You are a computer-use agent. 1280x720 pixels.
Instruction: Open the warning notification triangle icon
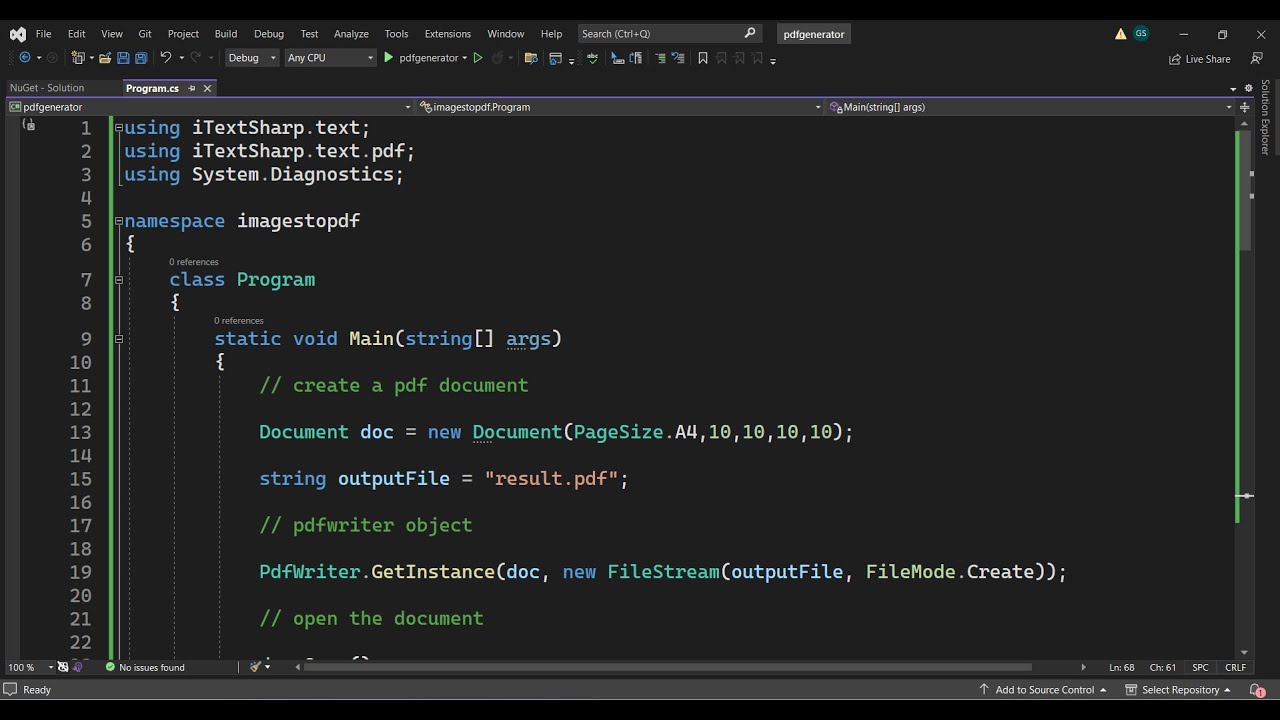click(x=1120, y=34)
